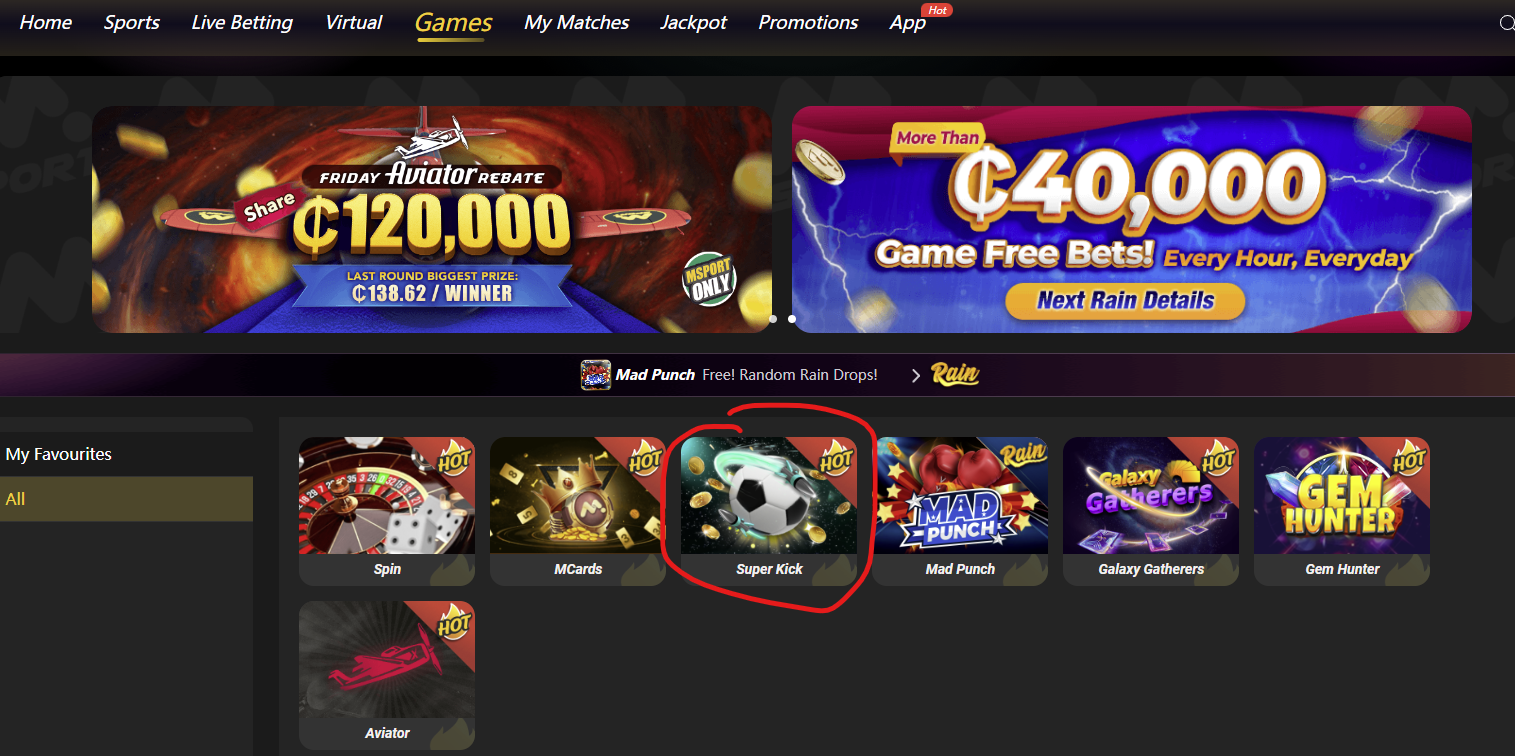Go to the Sports menu
The height and width of the screenshot is (756, 1515).
(132, 22)
